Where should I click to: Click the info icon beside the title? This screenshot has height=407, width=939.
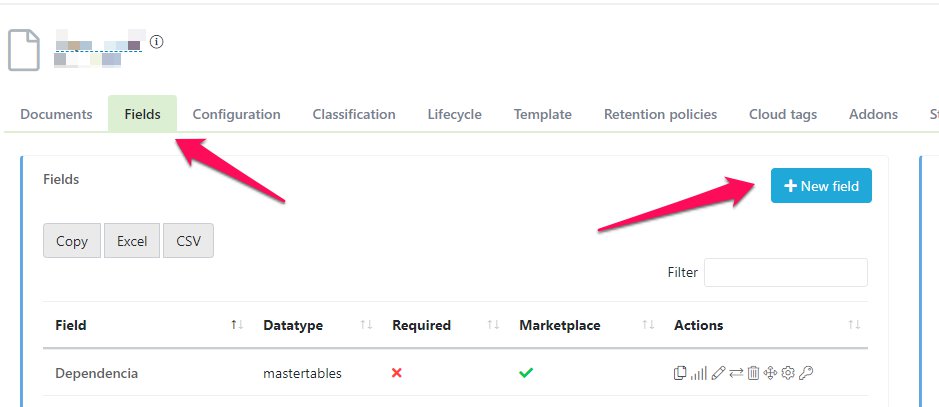click(x=157, y=42)
